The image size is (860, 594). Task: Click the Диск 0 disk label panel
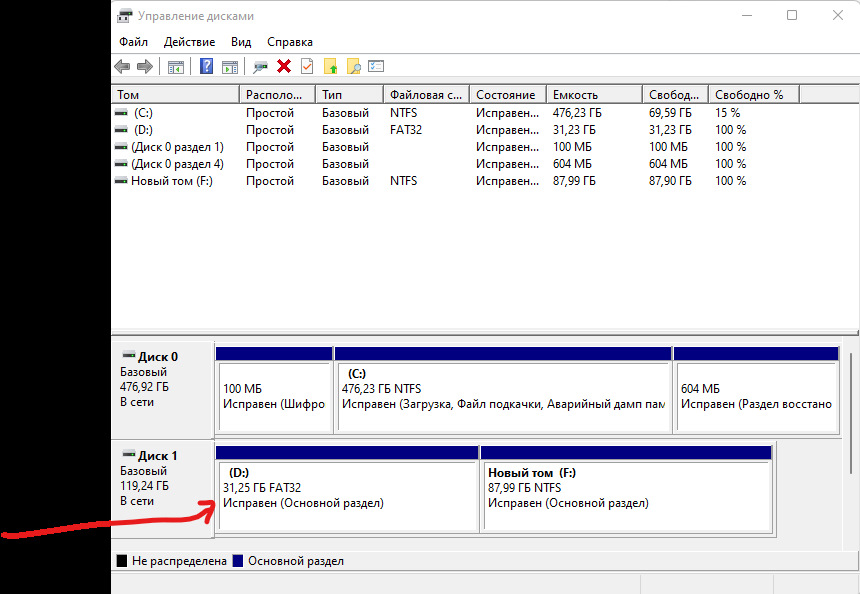[x=162, y=389]
